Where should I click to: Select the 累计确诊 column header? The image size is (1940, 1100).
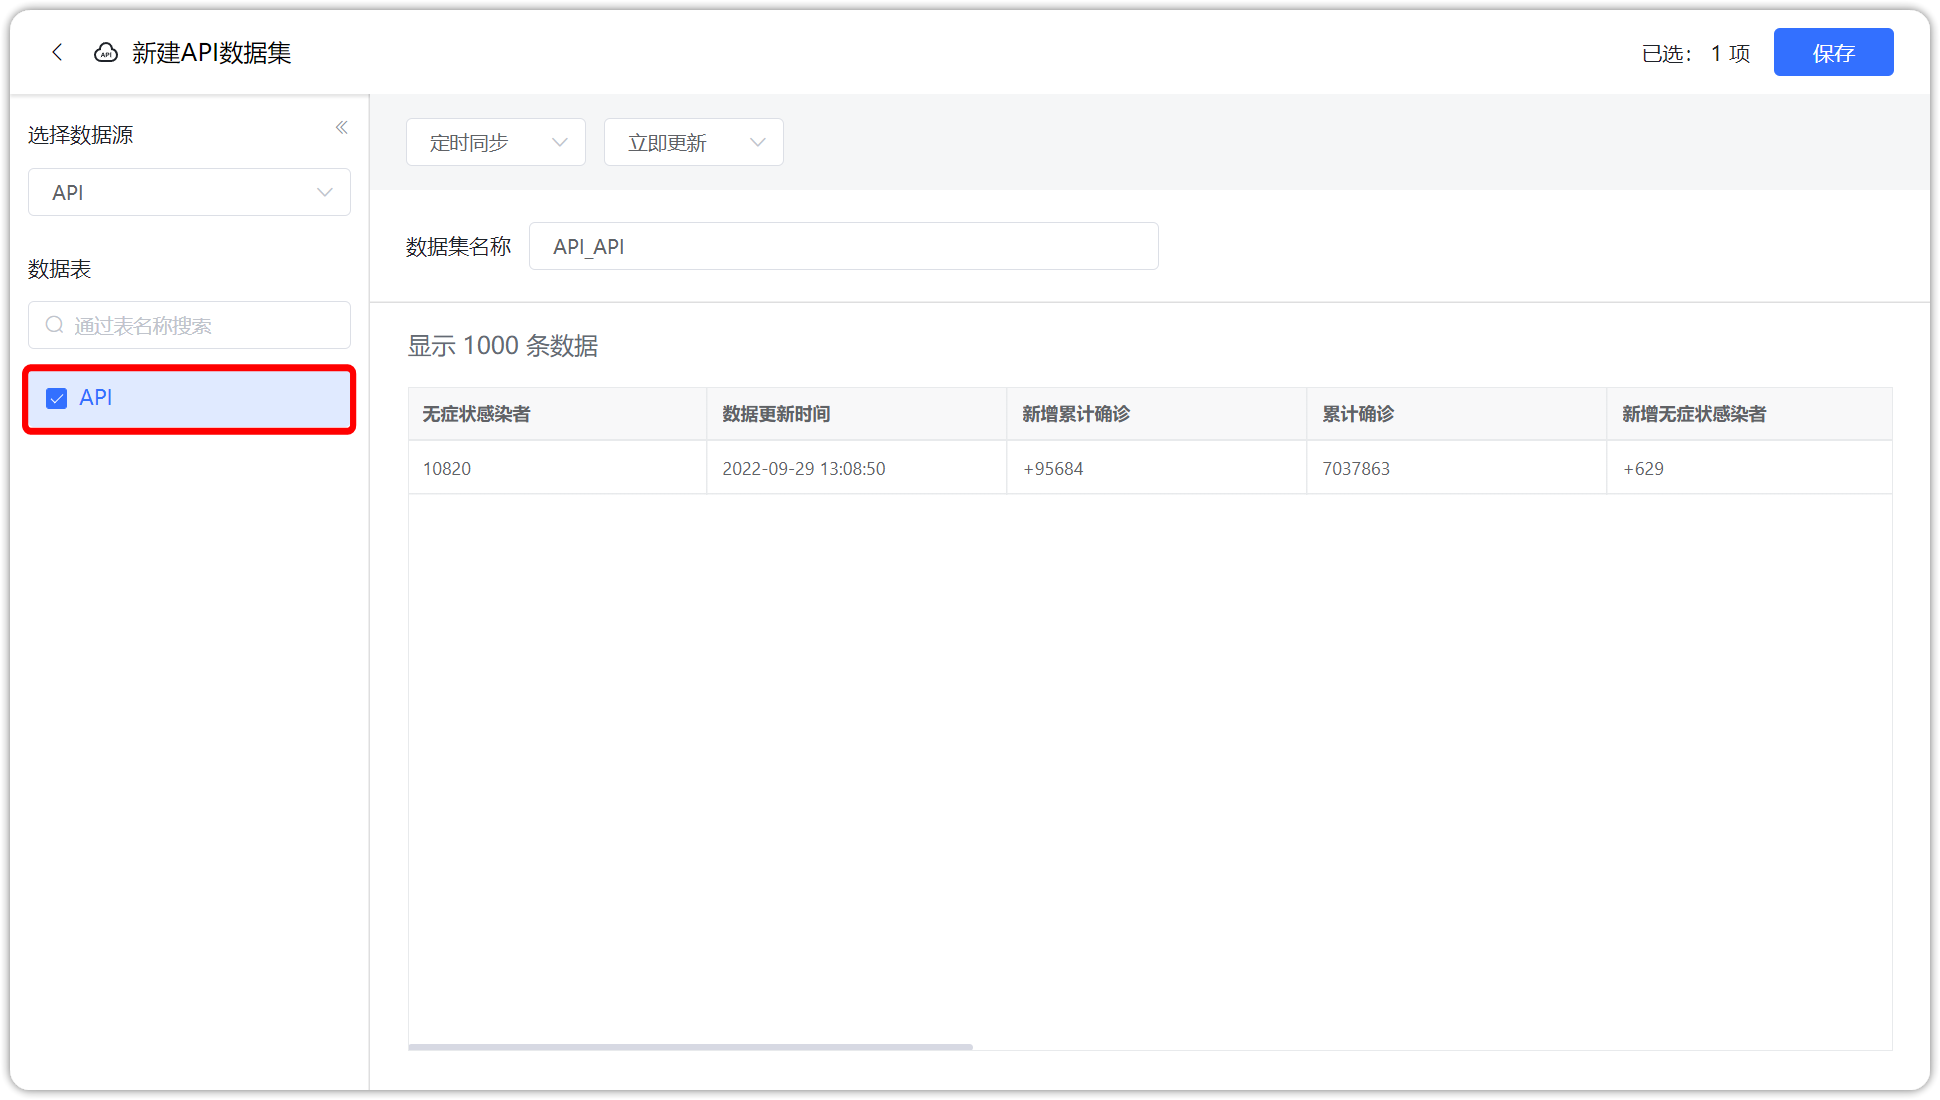[1358, 414]
